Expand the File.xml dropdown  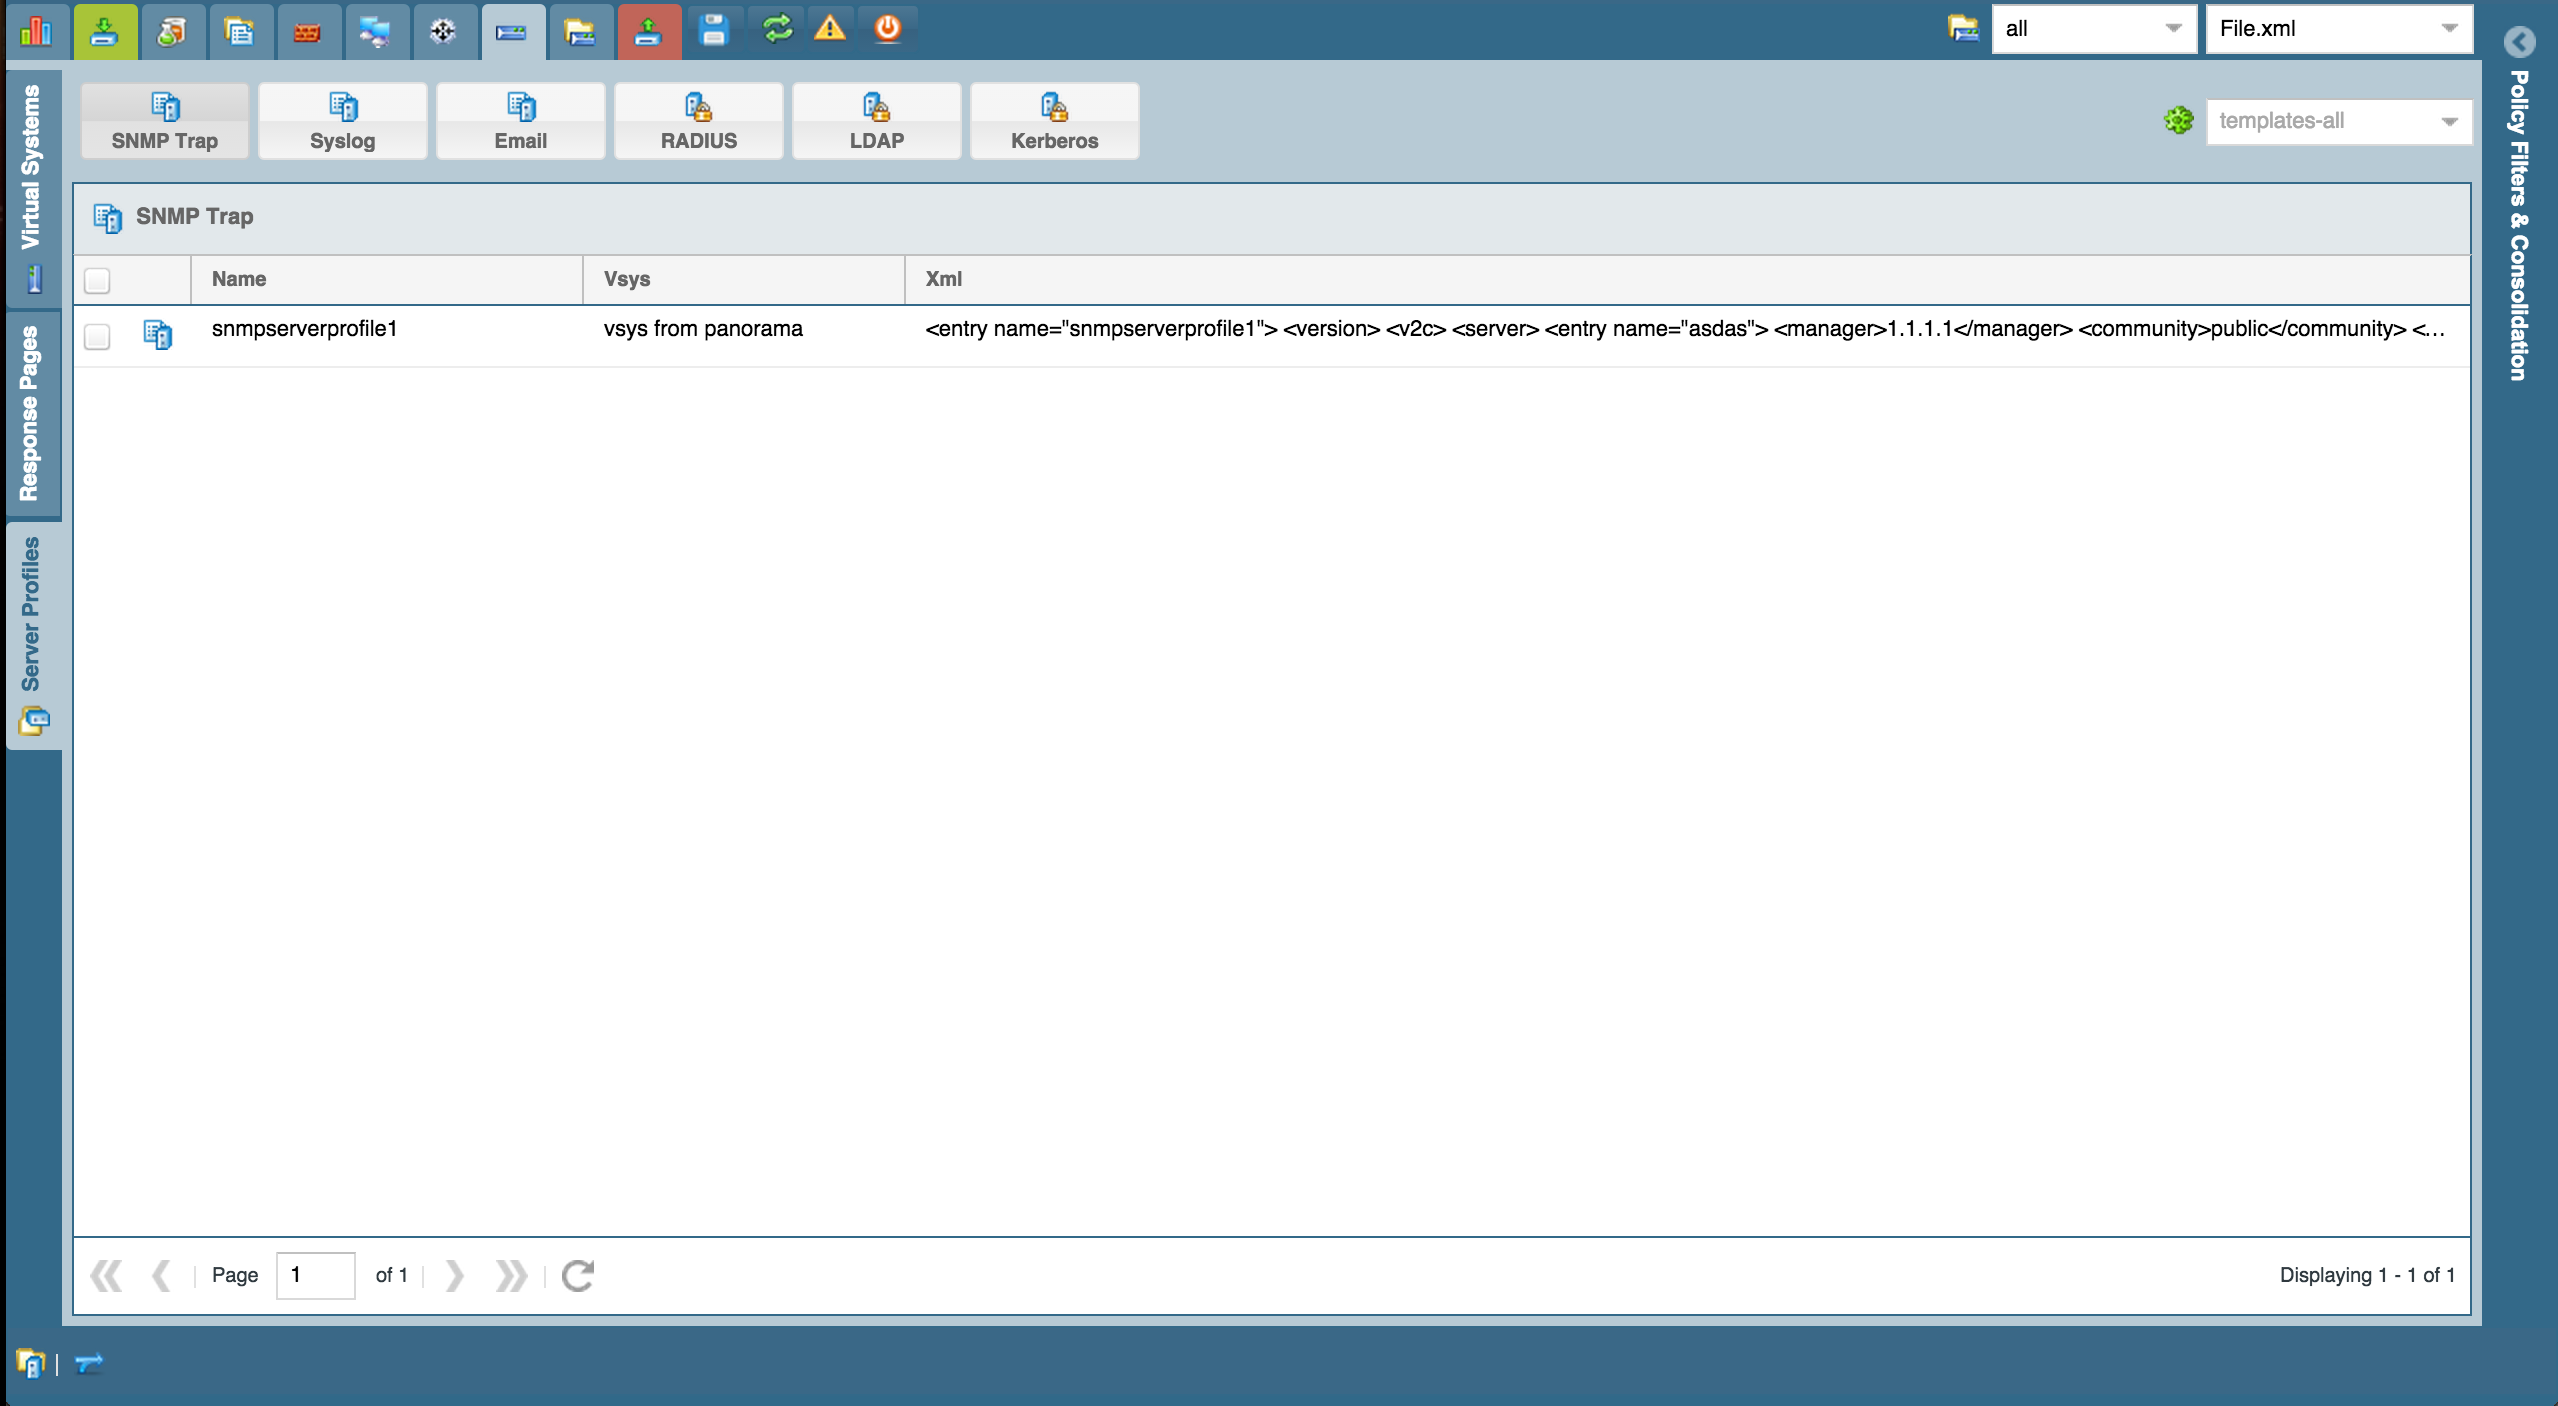2448,29
